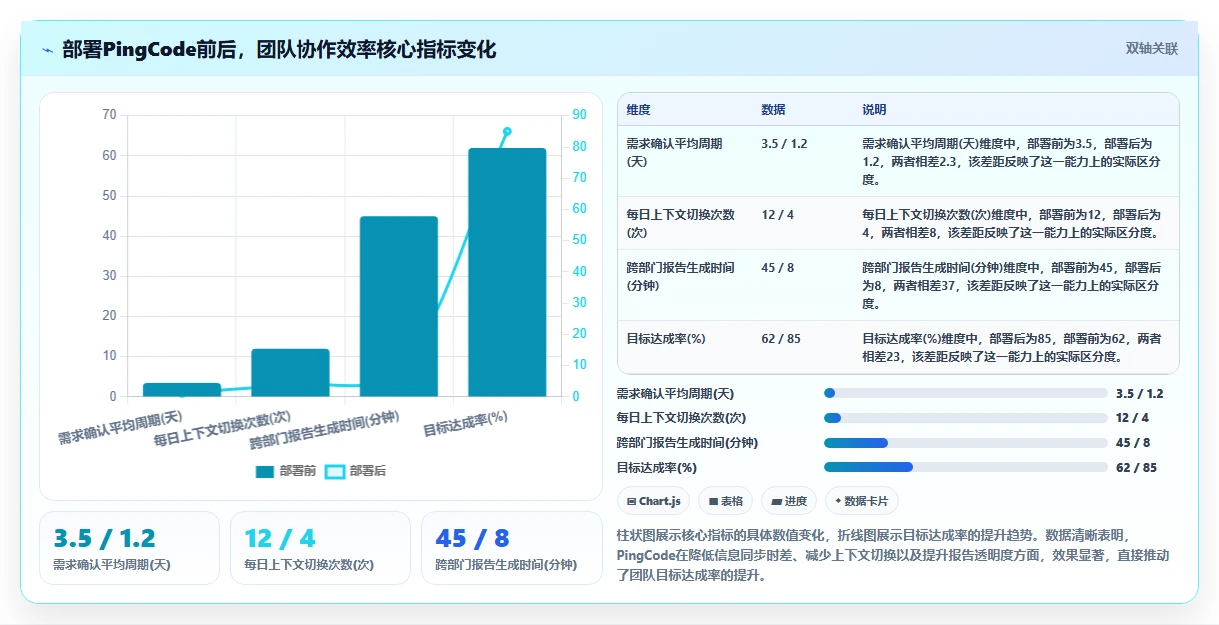The height and width of the screenshot is (625, 1219).
Task: Click 每日上下文切换次数(次) in table first column
Action: pos(681,223)
